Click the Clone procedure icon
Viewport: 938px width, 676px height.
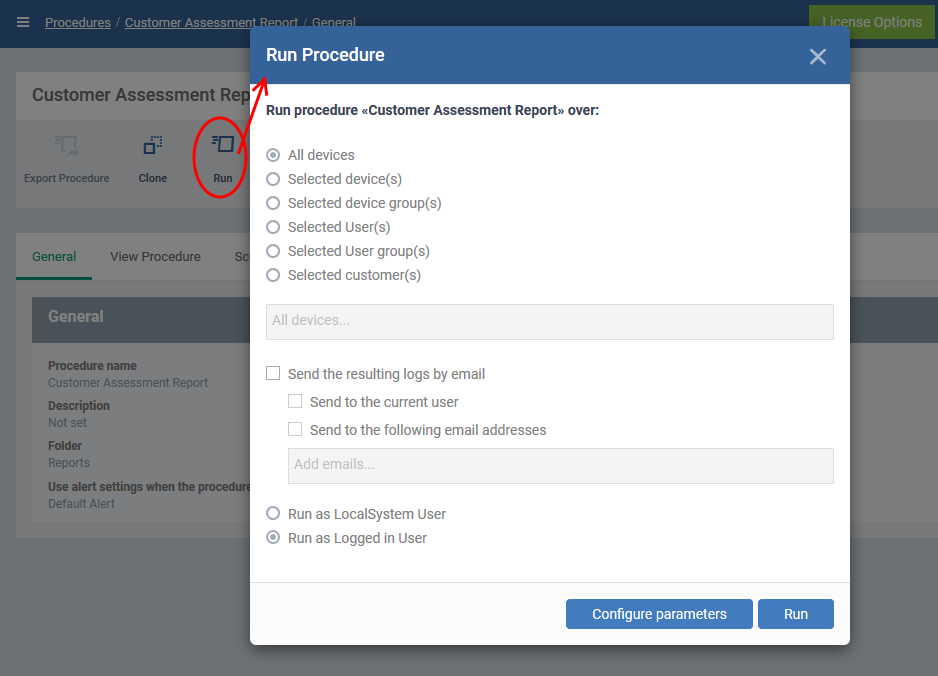[x=153, y=145]
